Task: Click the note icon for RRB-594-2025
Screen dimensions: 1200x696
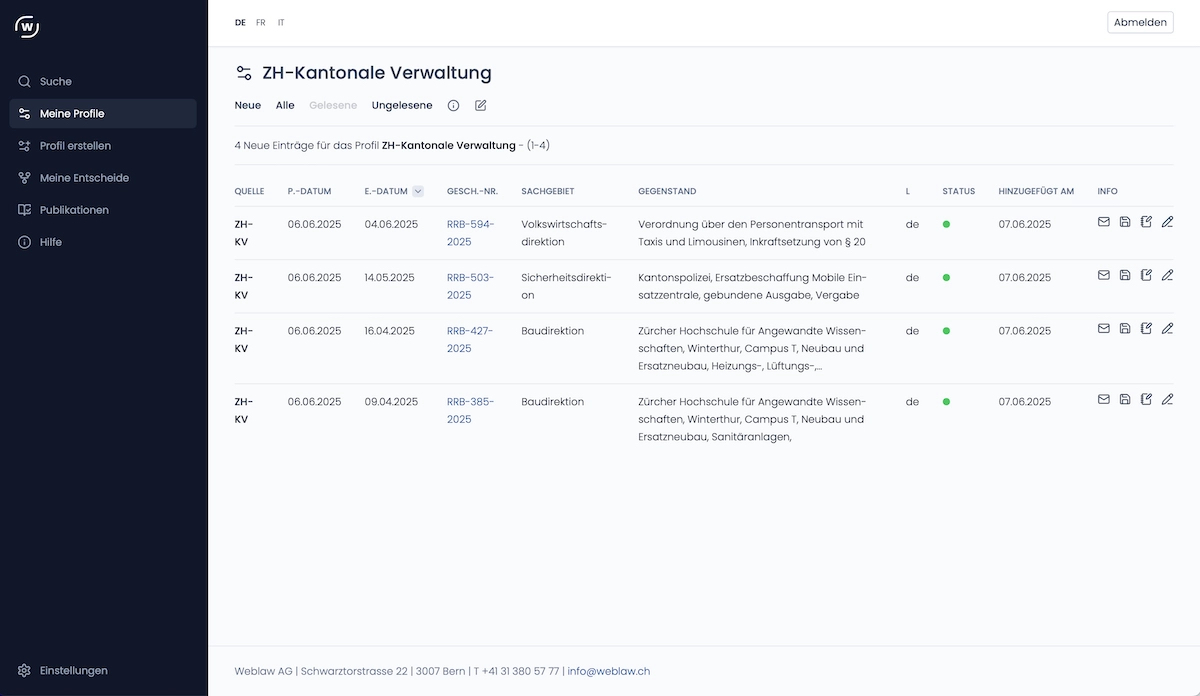Action: [1146, 222]
